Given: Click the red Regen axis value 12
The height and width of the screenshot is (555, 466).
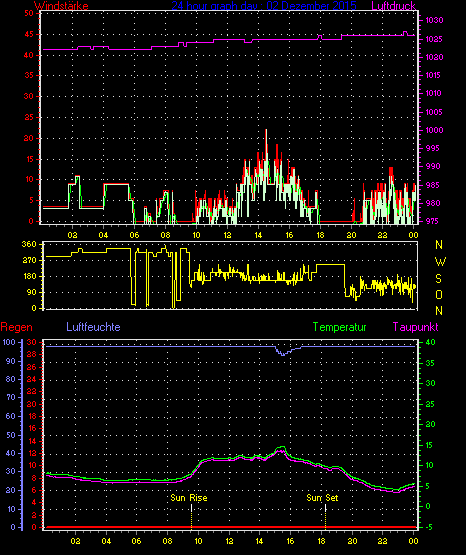Looking at the screenshot, I should tap(32, 453).
